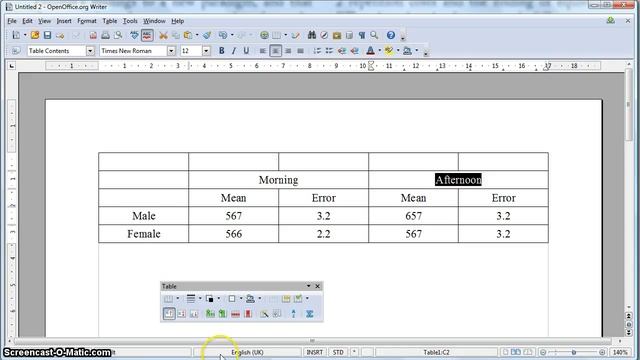Run Spelling and Grammar check icon
This screenshot has height=360, width=640.
tap(134, 36)
